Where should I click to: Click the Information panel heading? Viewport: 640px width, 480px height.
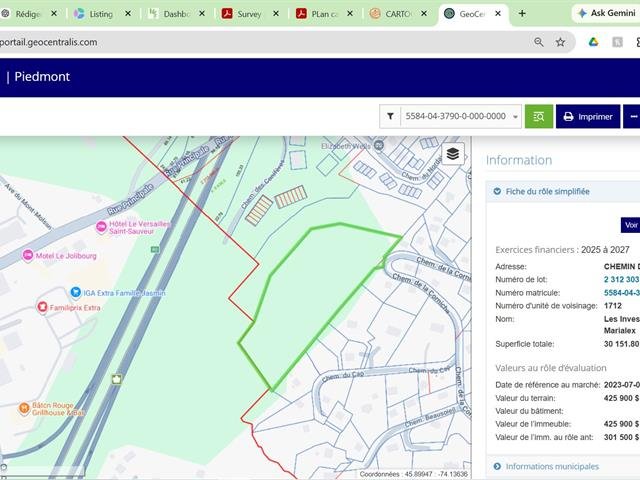tap(519, 160)
